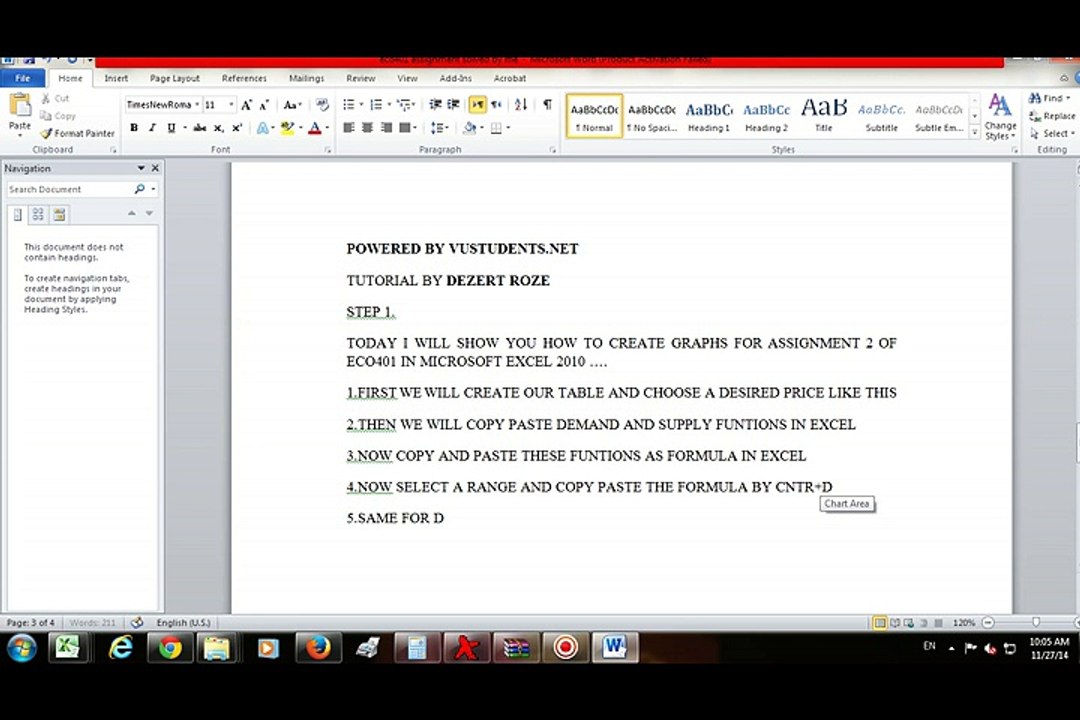1080x720 pixels.
Task: Click the Multilevel List icon
Action: [404, 105]
